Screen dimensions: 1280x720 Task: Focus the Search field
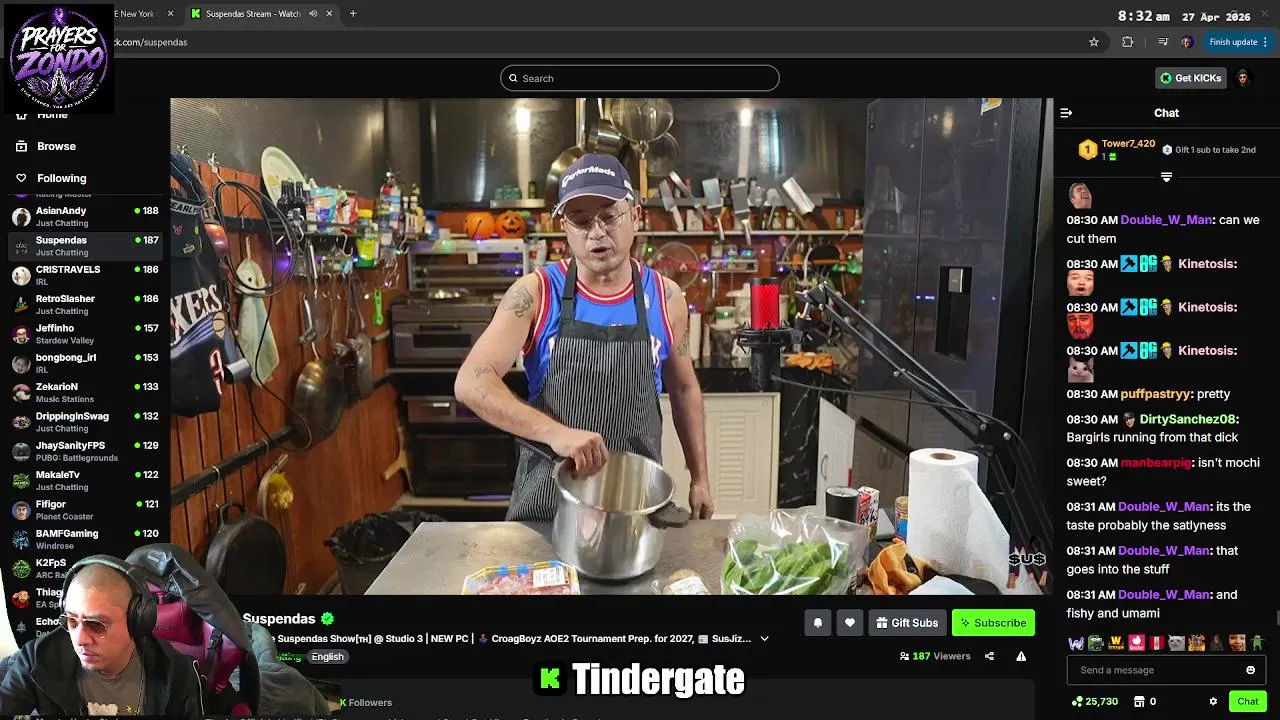[x=640, y=78]
